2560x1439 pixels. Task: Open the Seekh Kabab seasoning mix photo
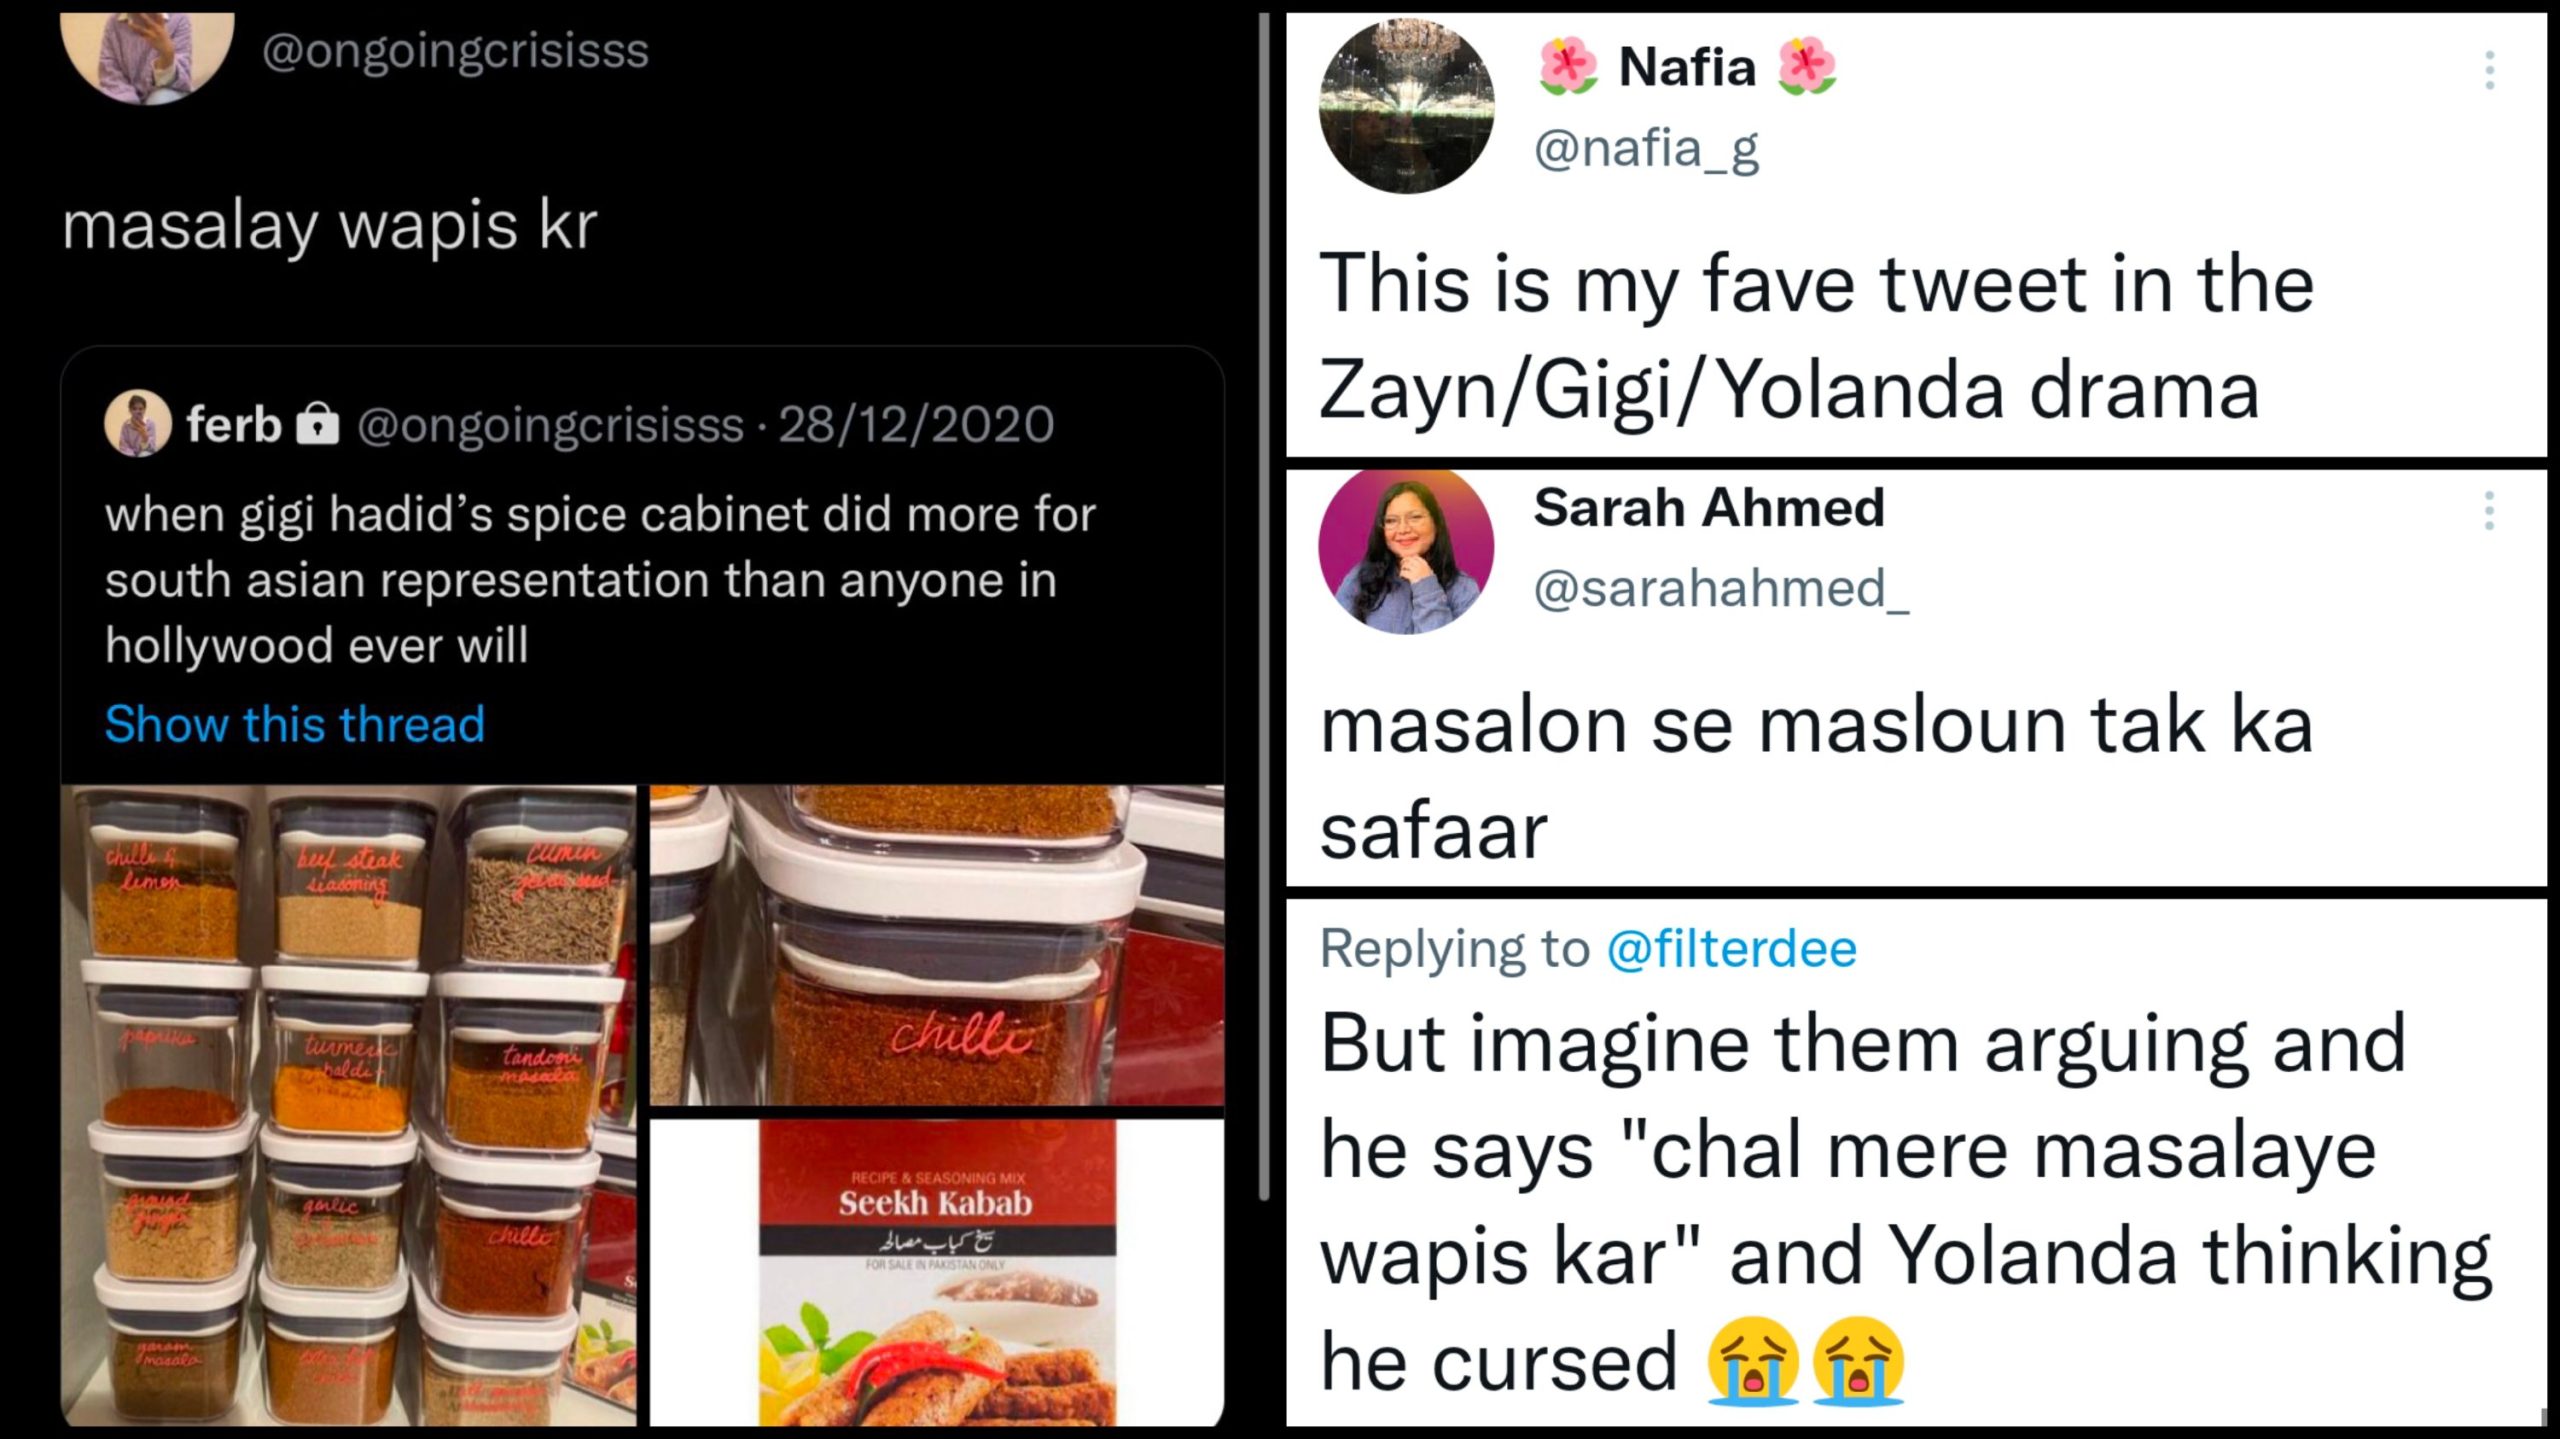(936, 1272)
